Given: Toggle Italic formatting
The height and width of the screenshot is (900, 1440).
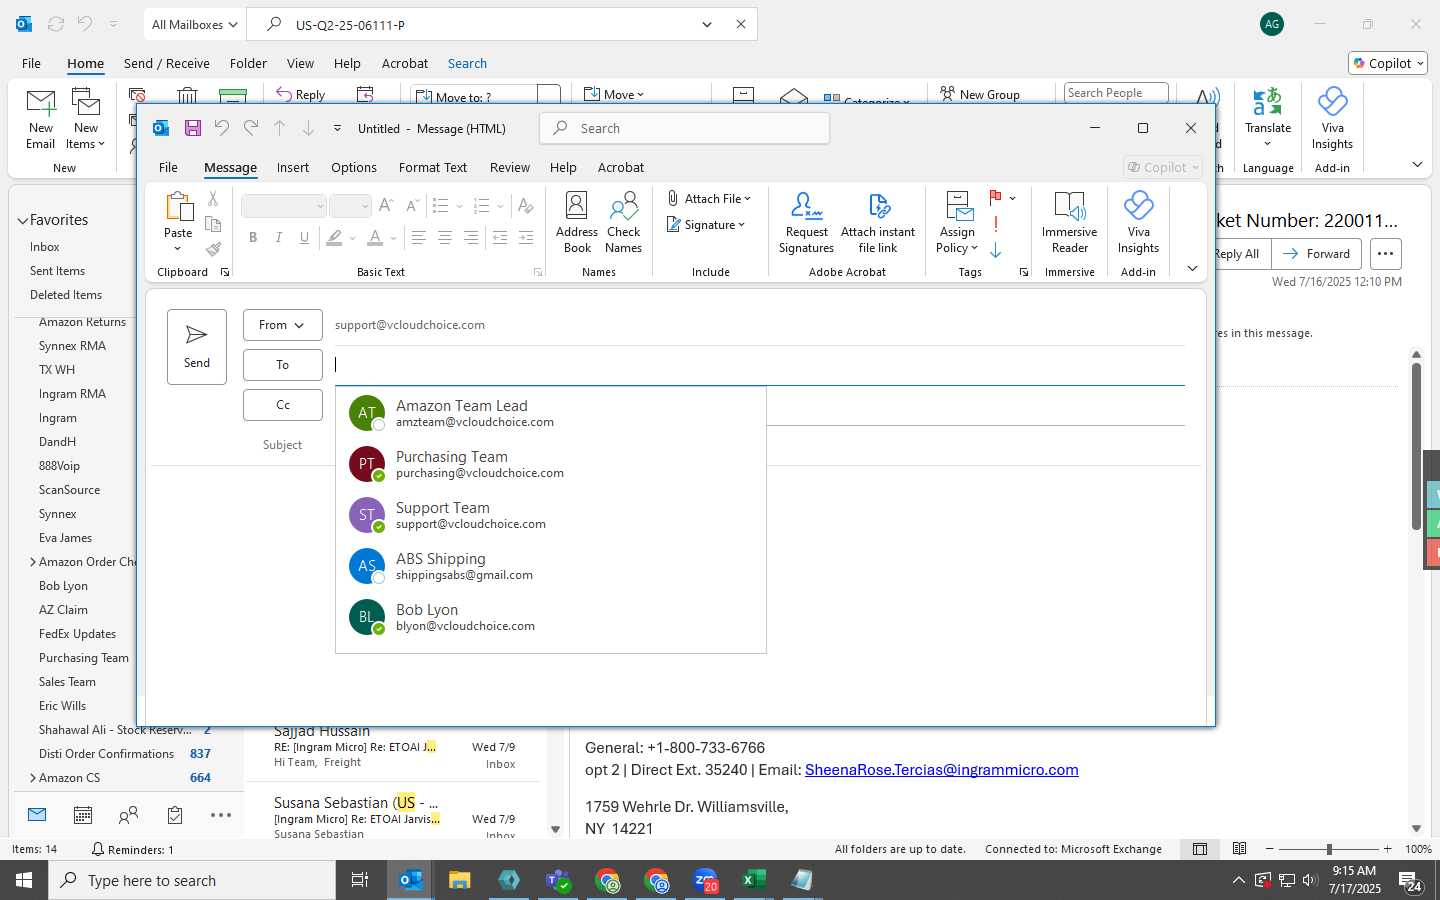Looking at the screenshot, I should click(279, 238).
